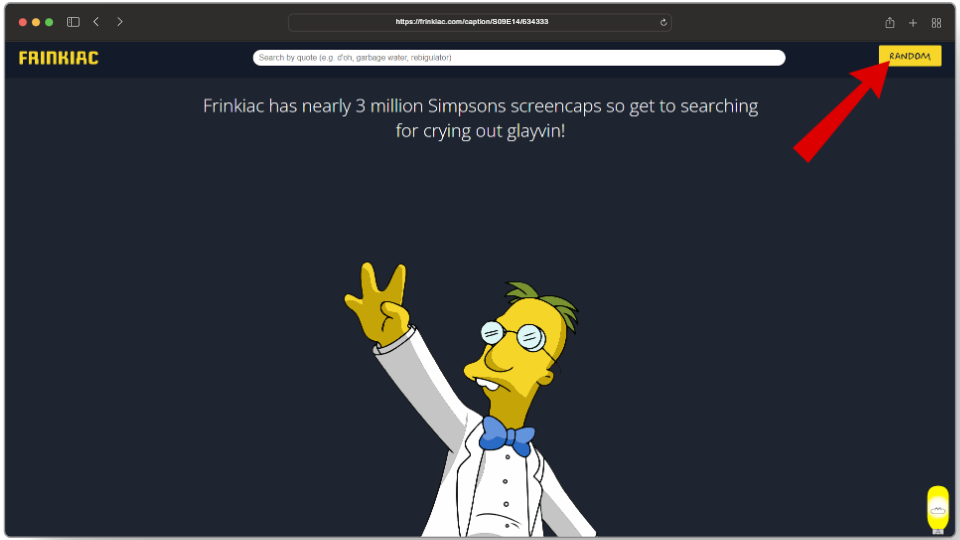Viewport: 960px width, 540px height.
Task: Click Professor Frink's round glasses
Action: point(513,335)
